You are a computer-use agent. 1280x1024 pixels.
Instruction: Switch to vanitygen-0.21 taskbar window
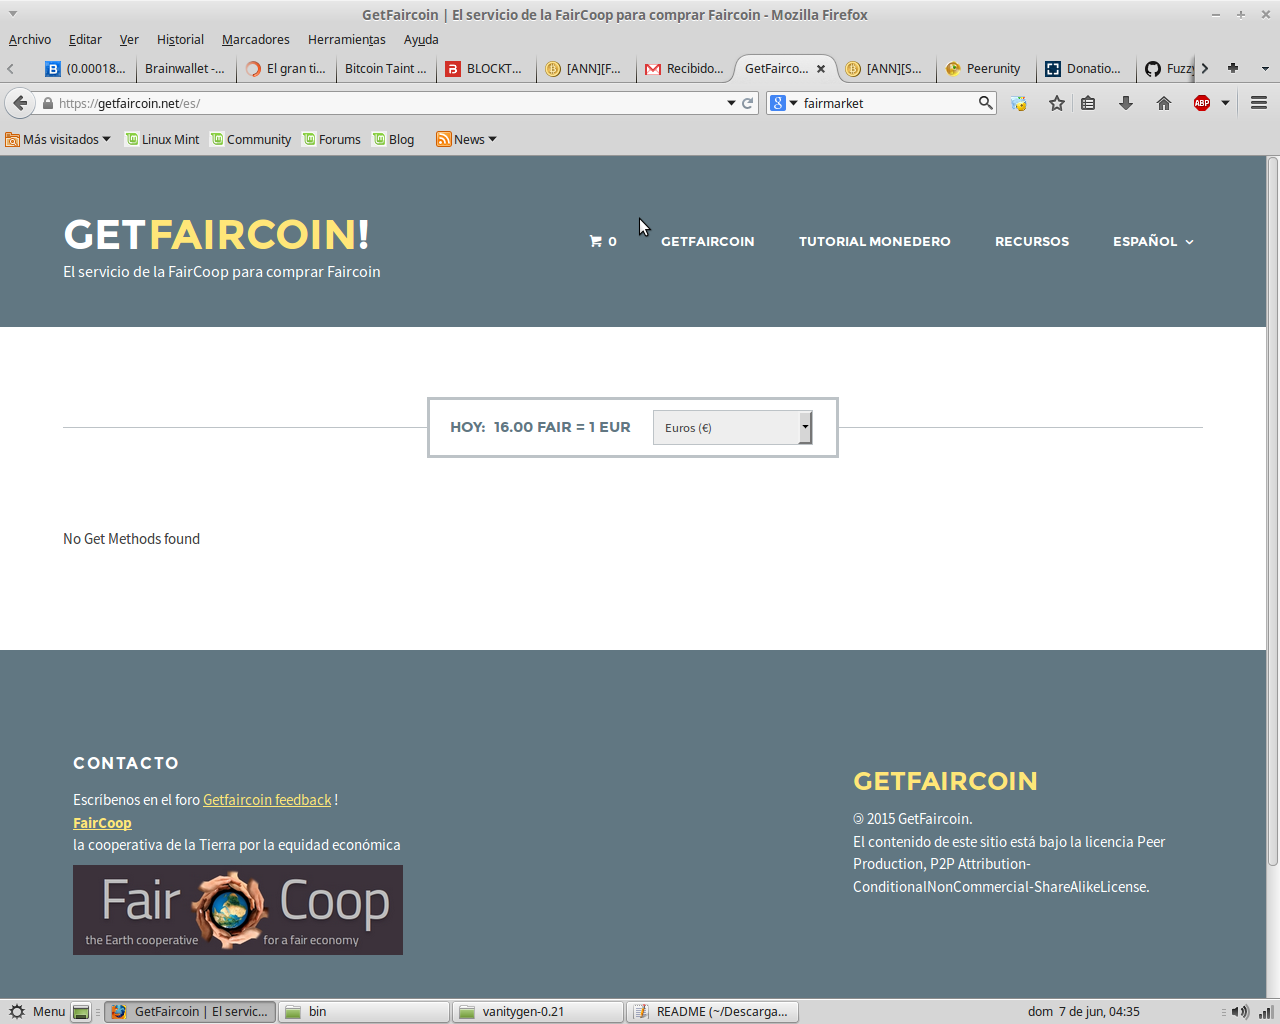(538, 1011)
